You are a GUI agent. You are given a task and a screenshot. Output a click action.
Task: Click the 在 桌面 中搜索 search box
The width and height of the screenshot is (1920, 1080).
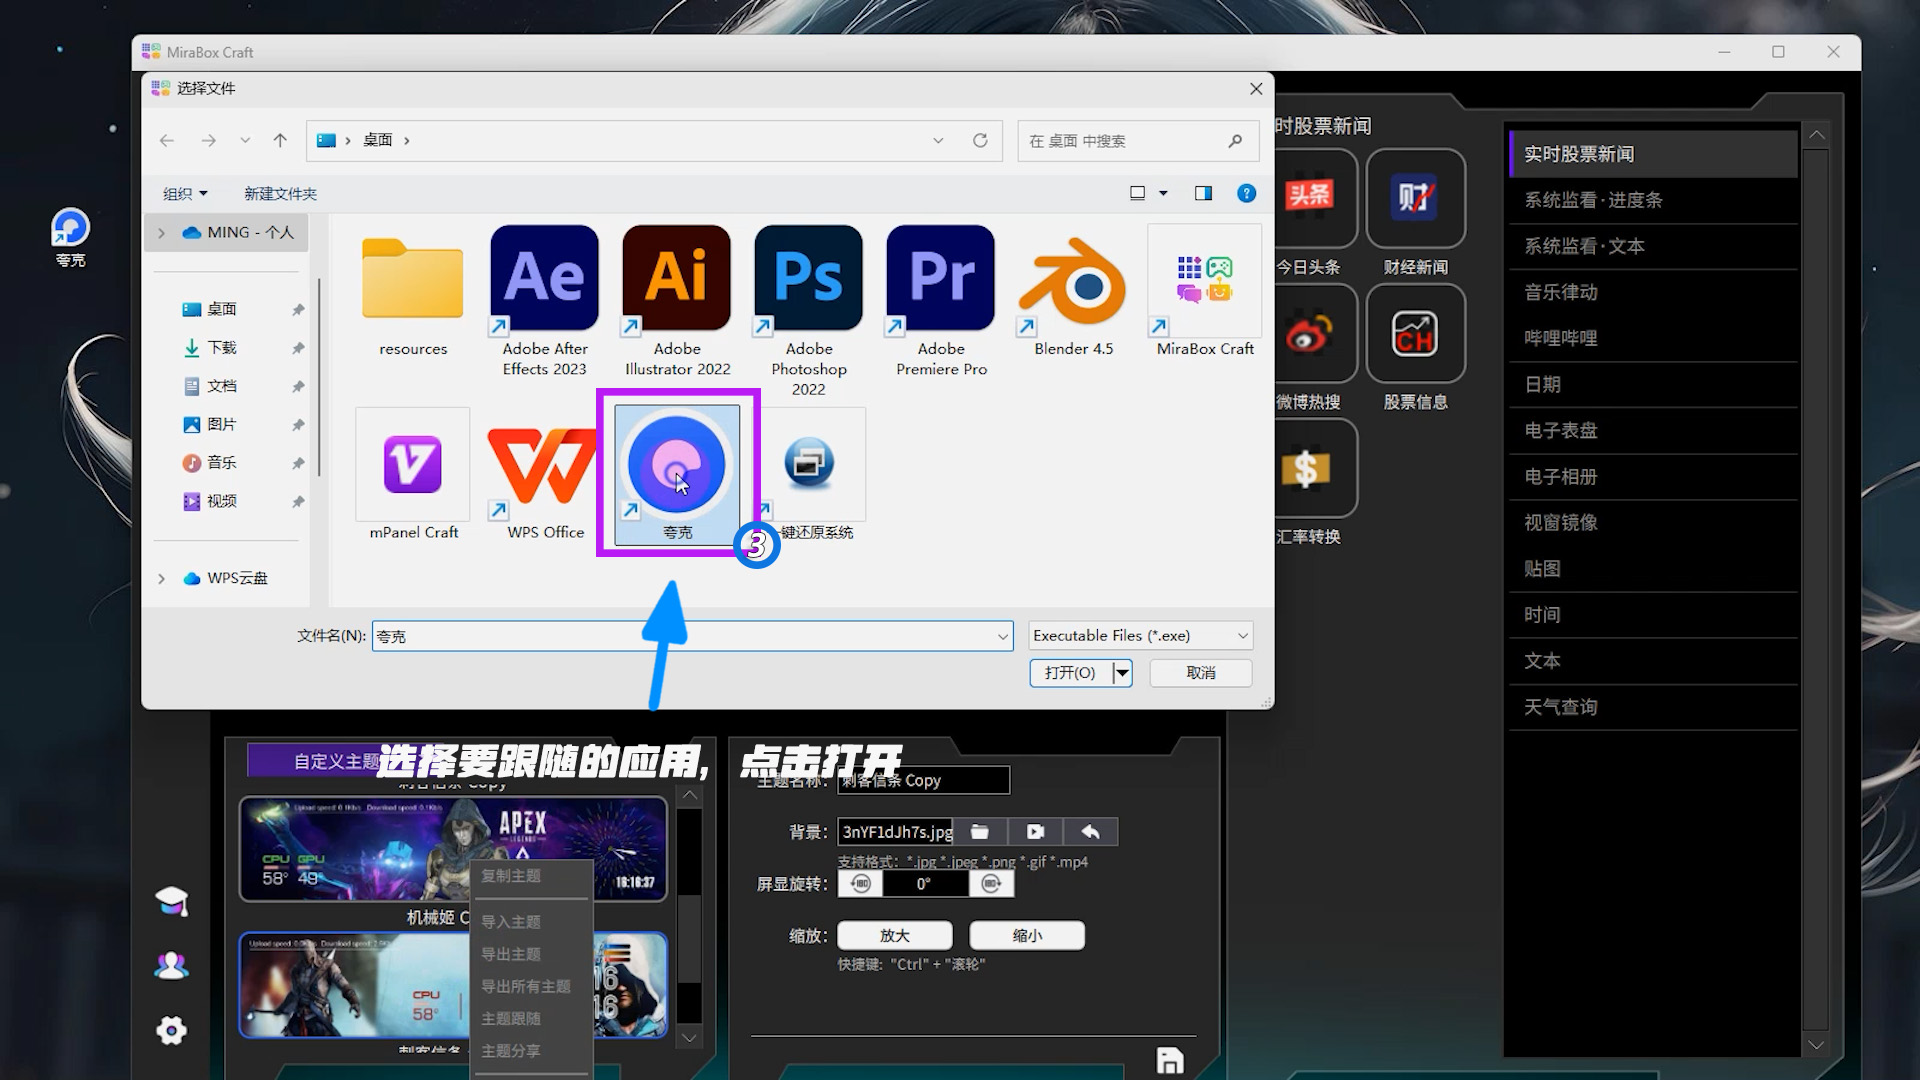(1138, 141)
